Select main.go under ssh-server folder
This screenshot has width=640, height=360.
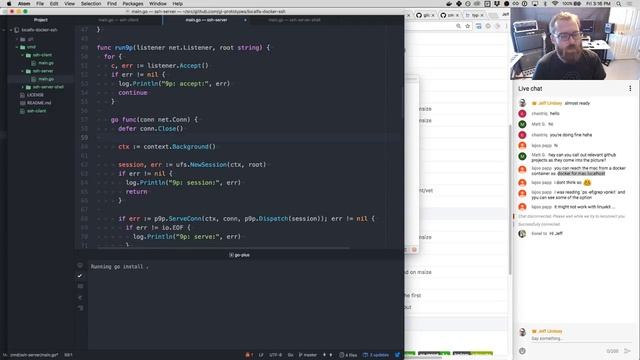pos(46,79)
